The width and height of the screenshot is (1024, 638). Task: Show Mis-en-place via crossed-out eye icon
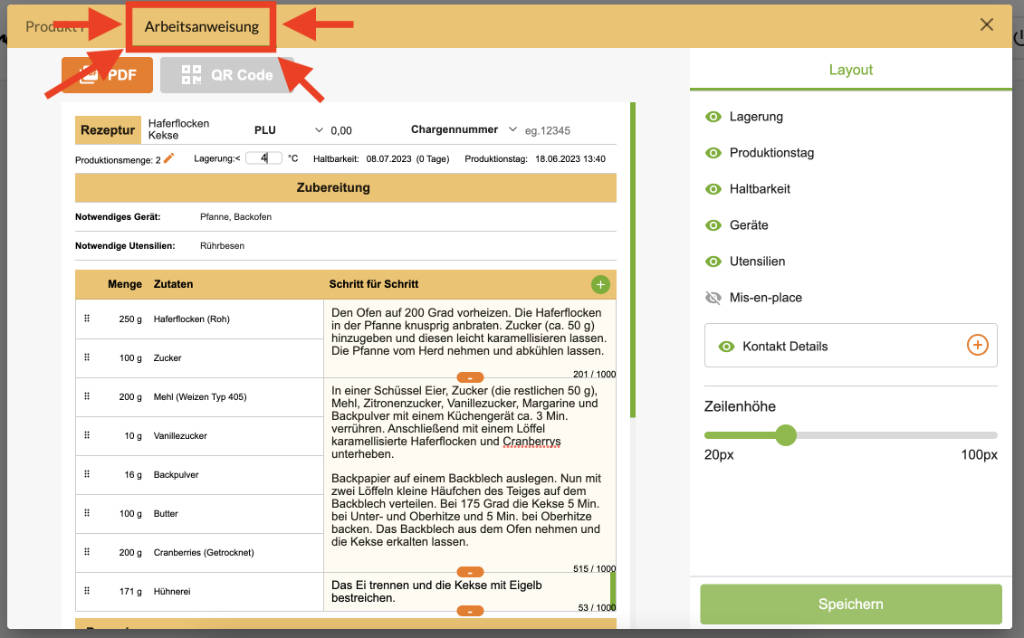click(713, 297)
